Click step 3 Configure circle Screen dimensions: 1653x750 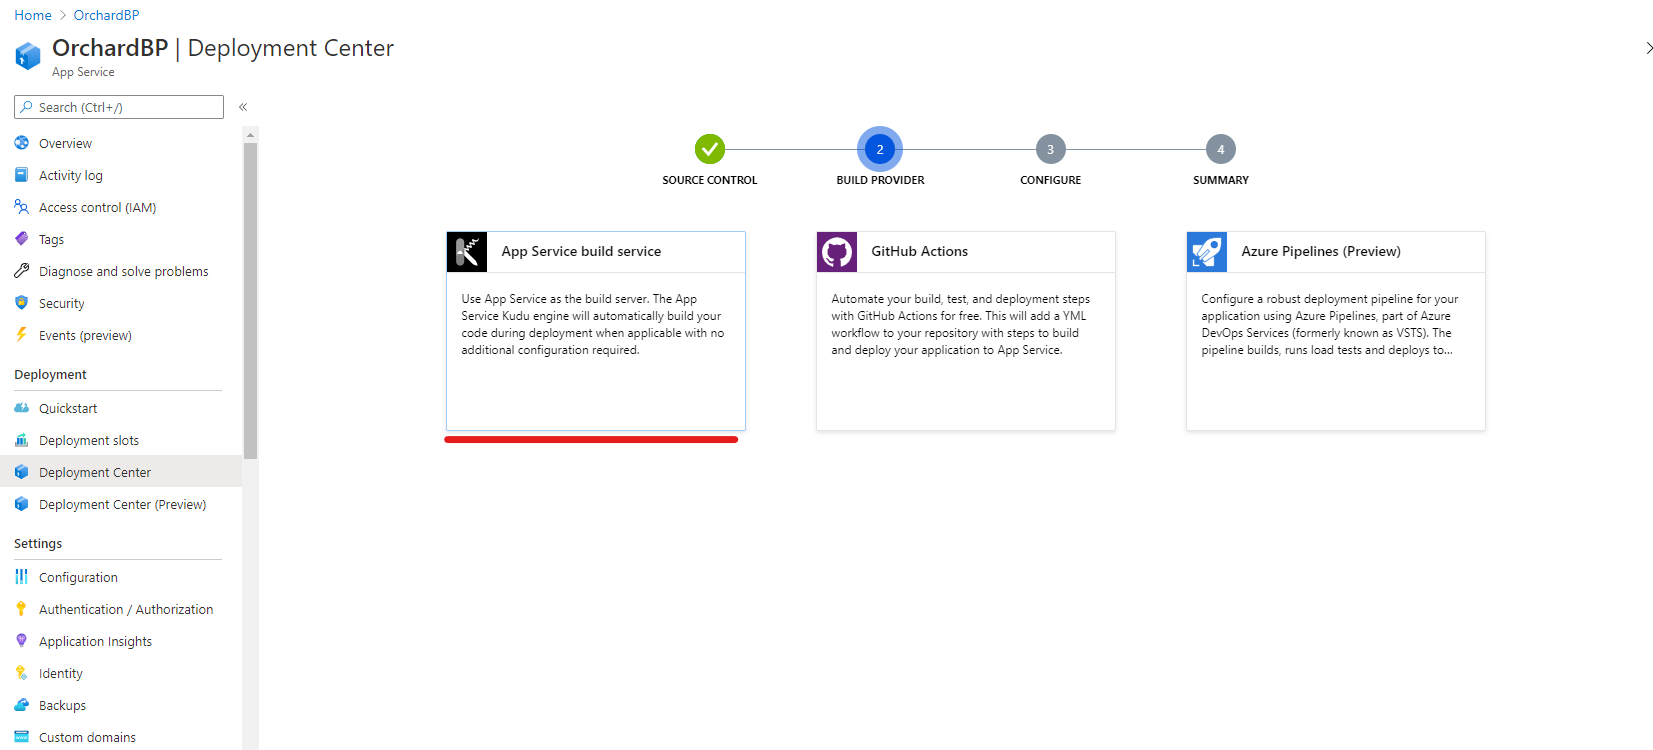pyautogui.click(x=1050, y=149)
